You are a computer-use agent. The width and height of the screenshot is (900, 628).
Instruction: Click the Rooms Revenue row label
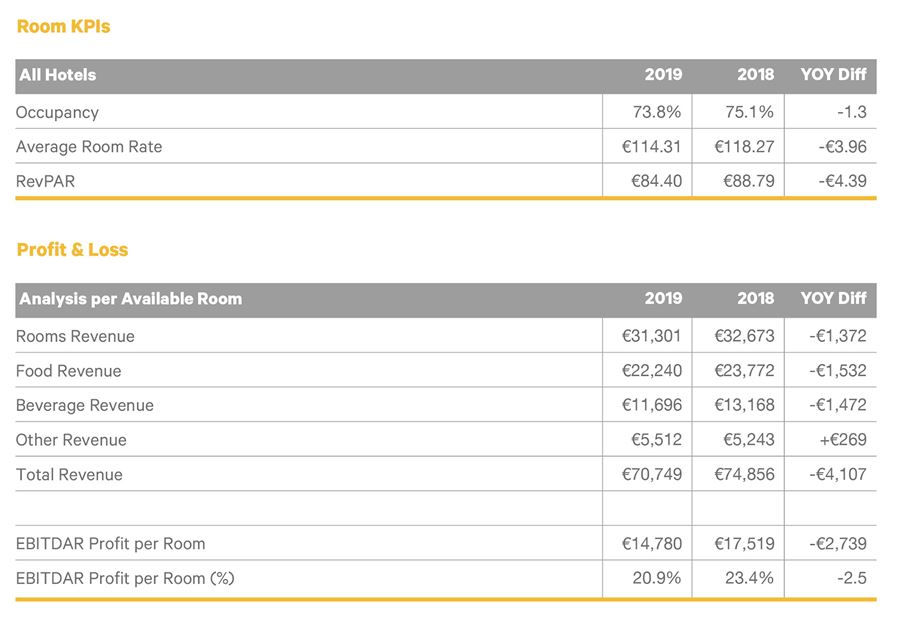click(x=75, y=336)
